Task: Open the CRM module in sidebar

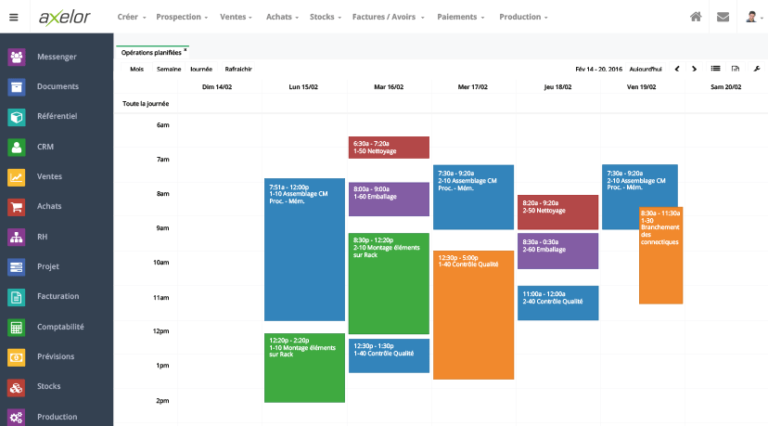Action: click(x=45, y=147)
